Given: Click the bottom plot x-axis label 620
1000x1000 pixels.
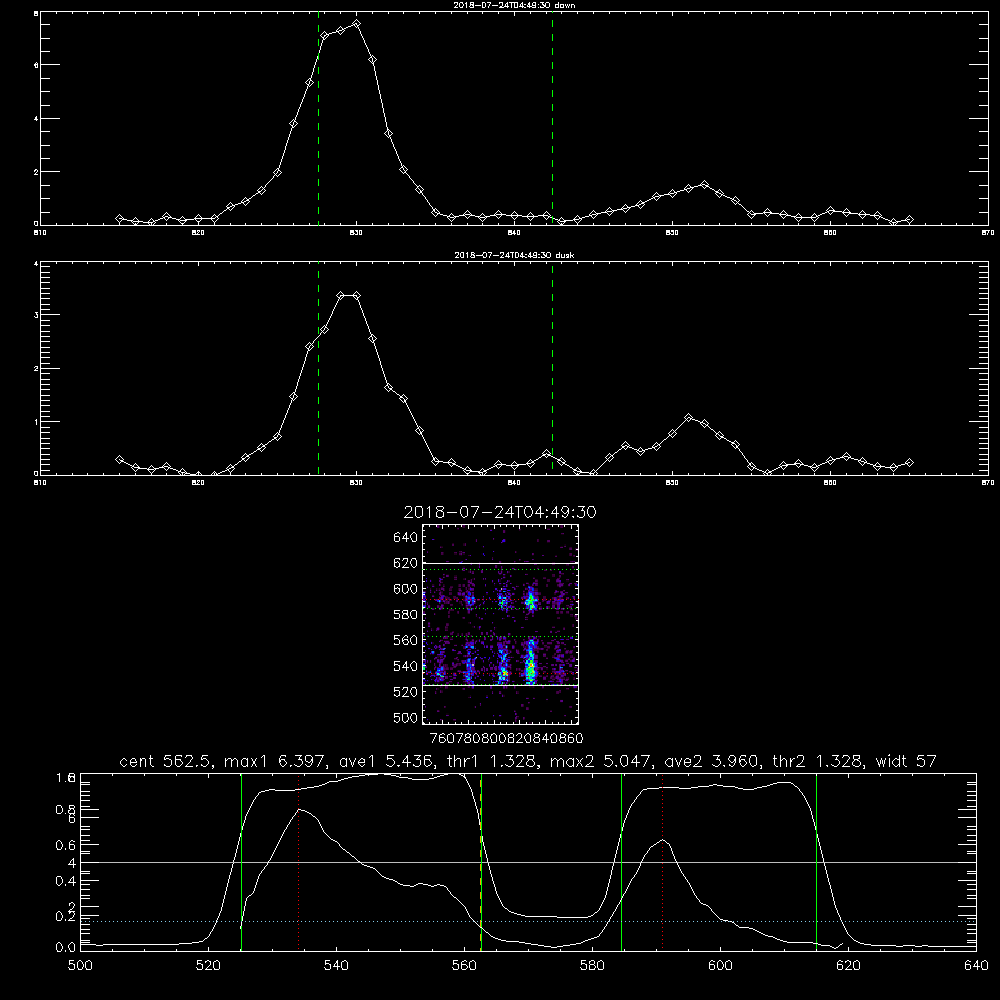Looking at the screenshot, I should tap(848, 966).
